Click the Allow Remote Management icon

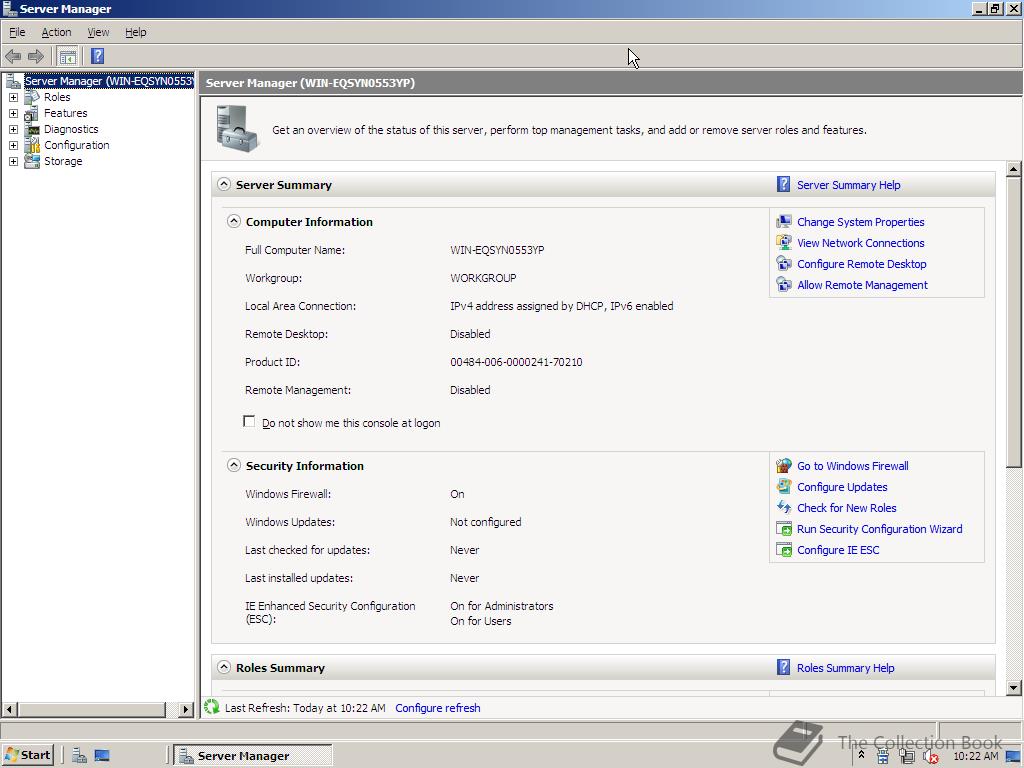784,285
